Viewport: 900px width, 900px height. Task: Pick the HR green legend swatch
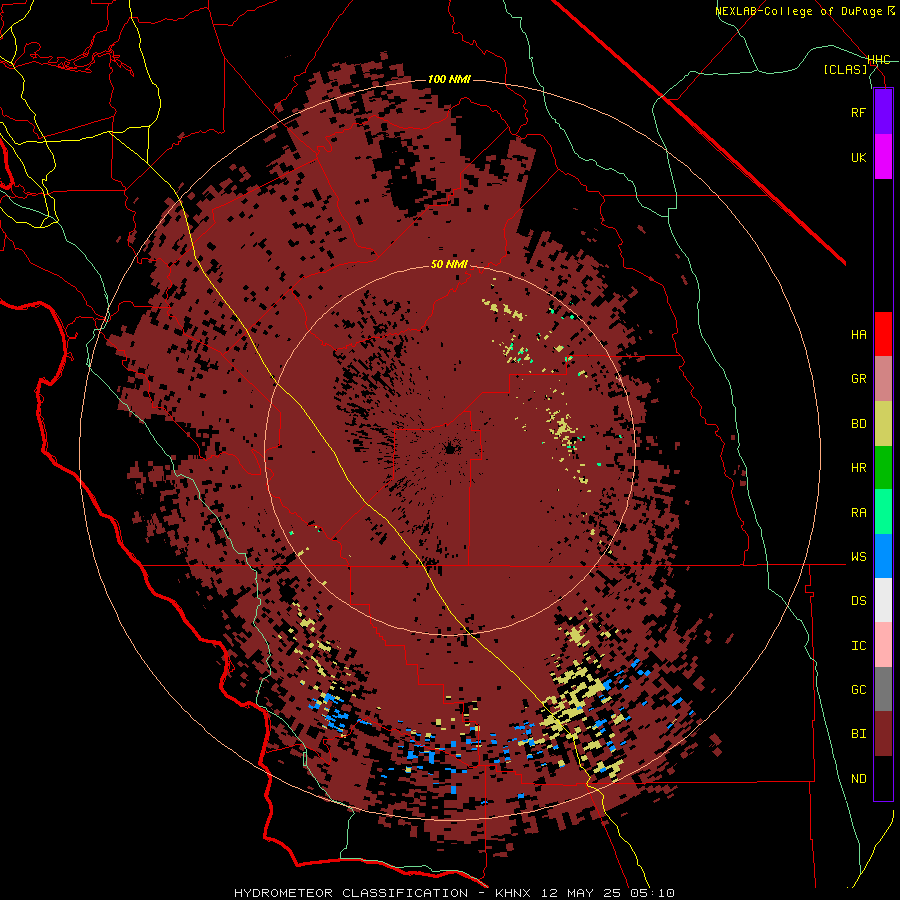[x=883, y=468]
